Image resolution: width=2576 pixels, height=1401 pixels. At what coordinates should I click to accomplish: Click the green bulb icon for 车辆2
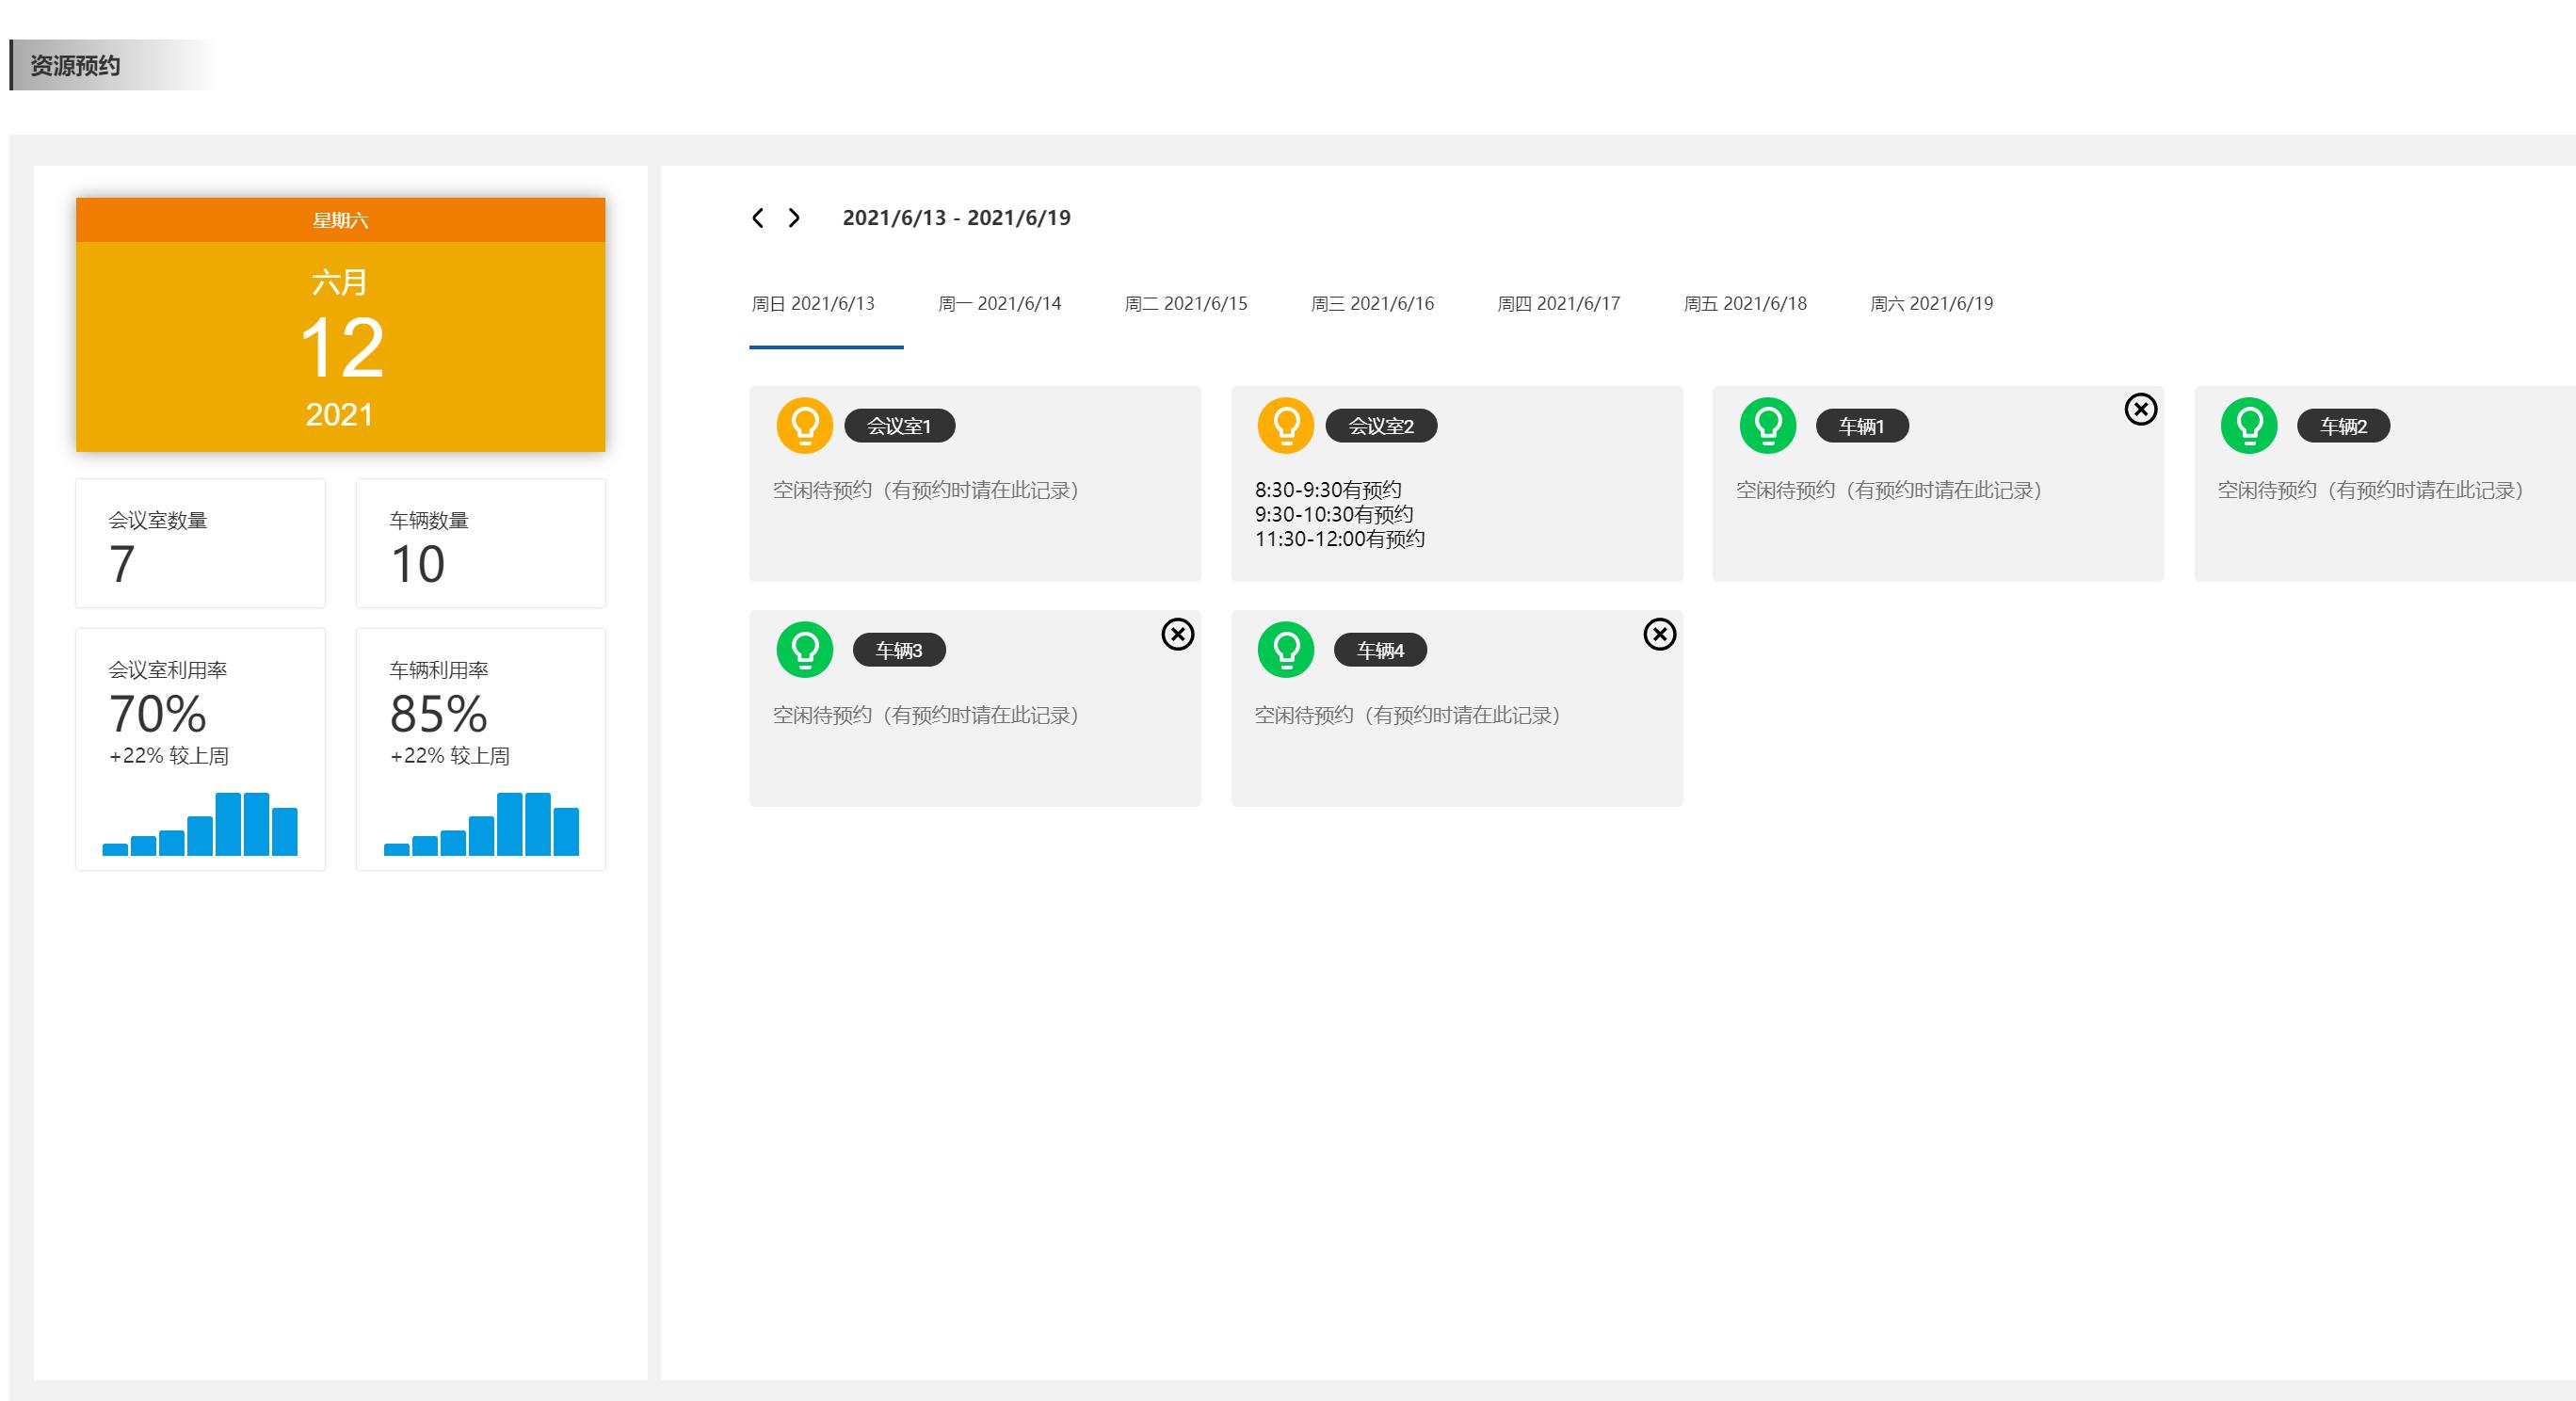(x=2249, y=426)
